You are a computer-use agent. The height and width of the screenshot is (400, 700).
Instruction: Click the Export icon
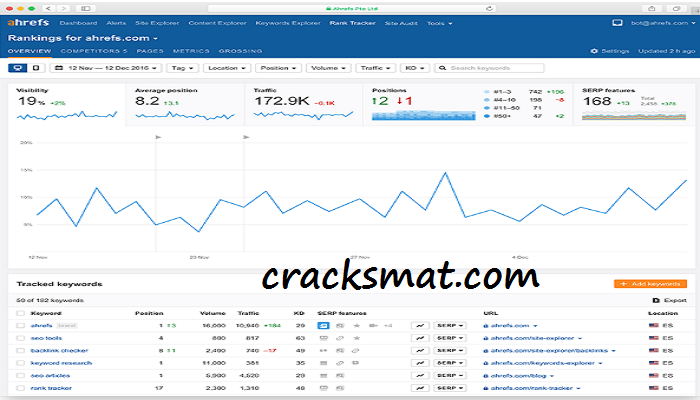655,300
